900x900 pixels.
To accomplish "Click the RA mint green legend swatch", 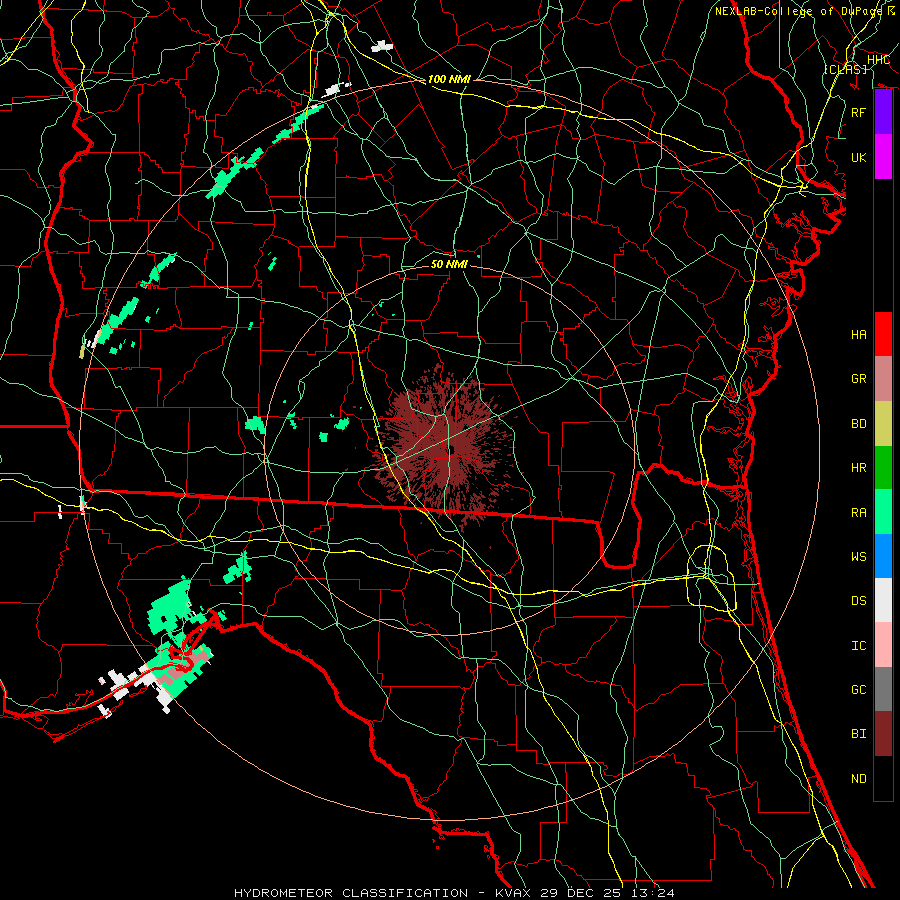I will click(883, 512).
